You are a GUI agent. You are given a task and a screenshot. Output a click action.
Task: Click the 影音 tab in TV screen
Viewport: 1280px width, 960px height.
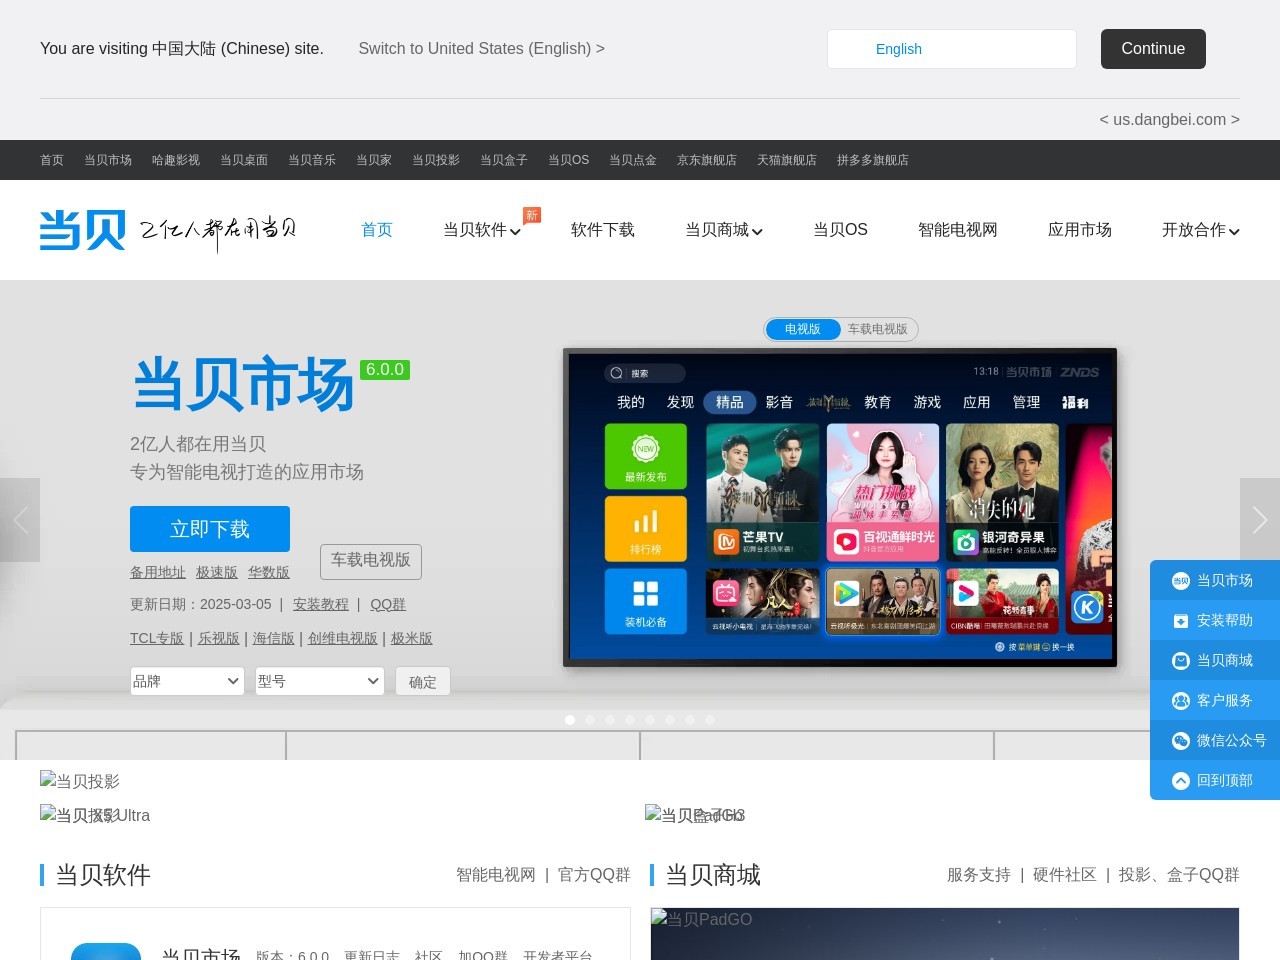779,402
